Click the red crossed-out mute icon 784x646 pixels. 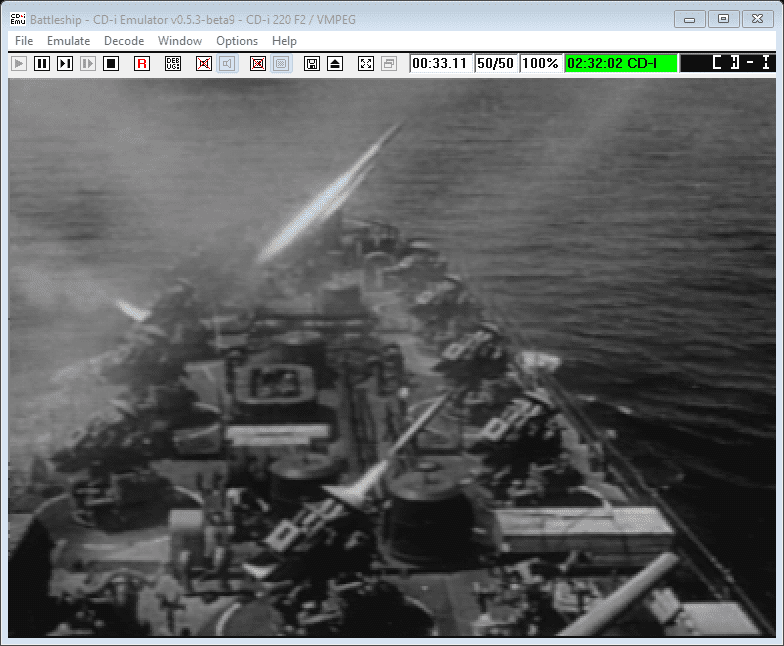pos(204,63)
